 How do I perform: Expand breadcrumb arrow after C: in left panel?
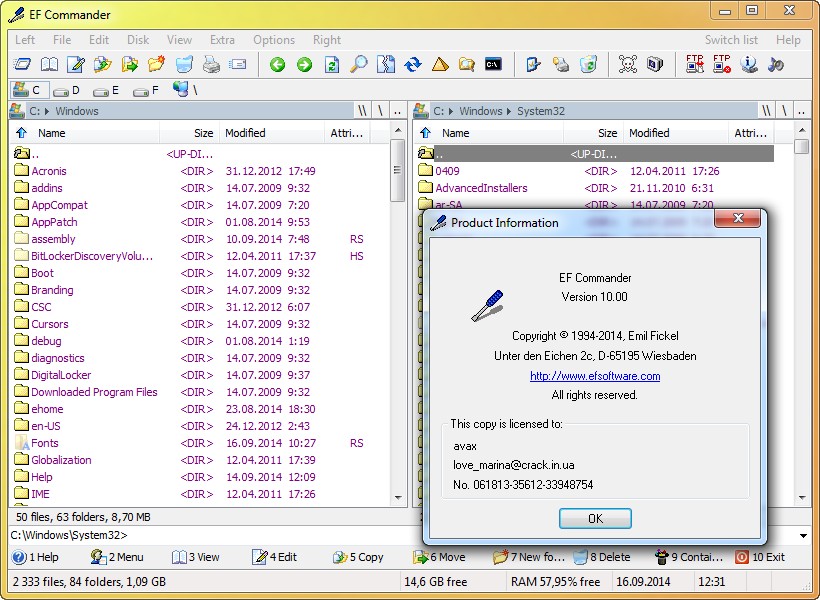click(x=47, y=111)
